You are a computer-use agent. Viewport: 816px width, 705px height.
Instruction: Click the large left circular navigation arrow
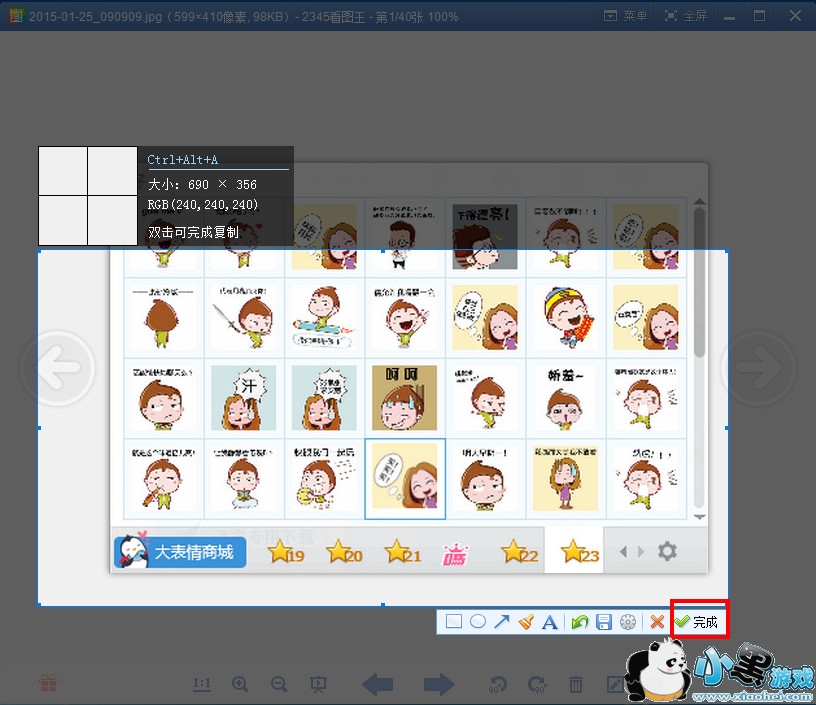pyautogui.click(x=58, y=368)
